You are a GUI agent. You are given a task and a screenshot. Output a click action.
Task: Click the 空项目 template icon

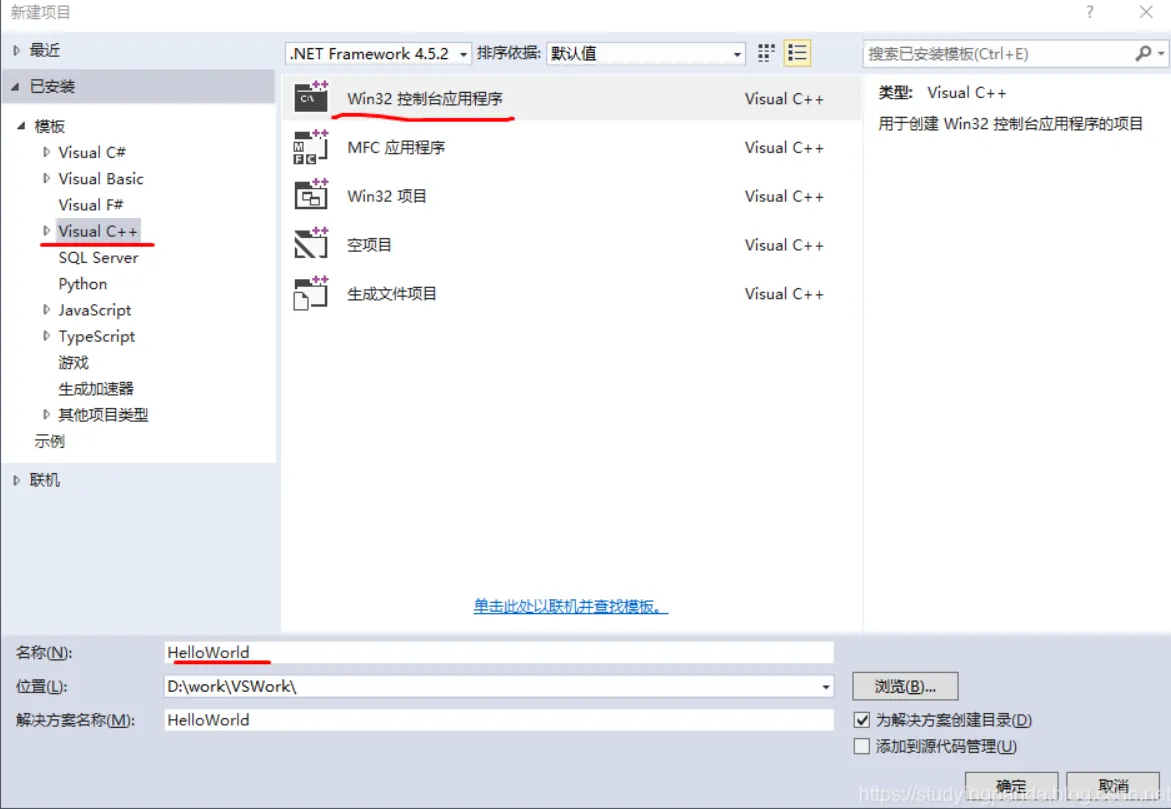click(311, 244)
